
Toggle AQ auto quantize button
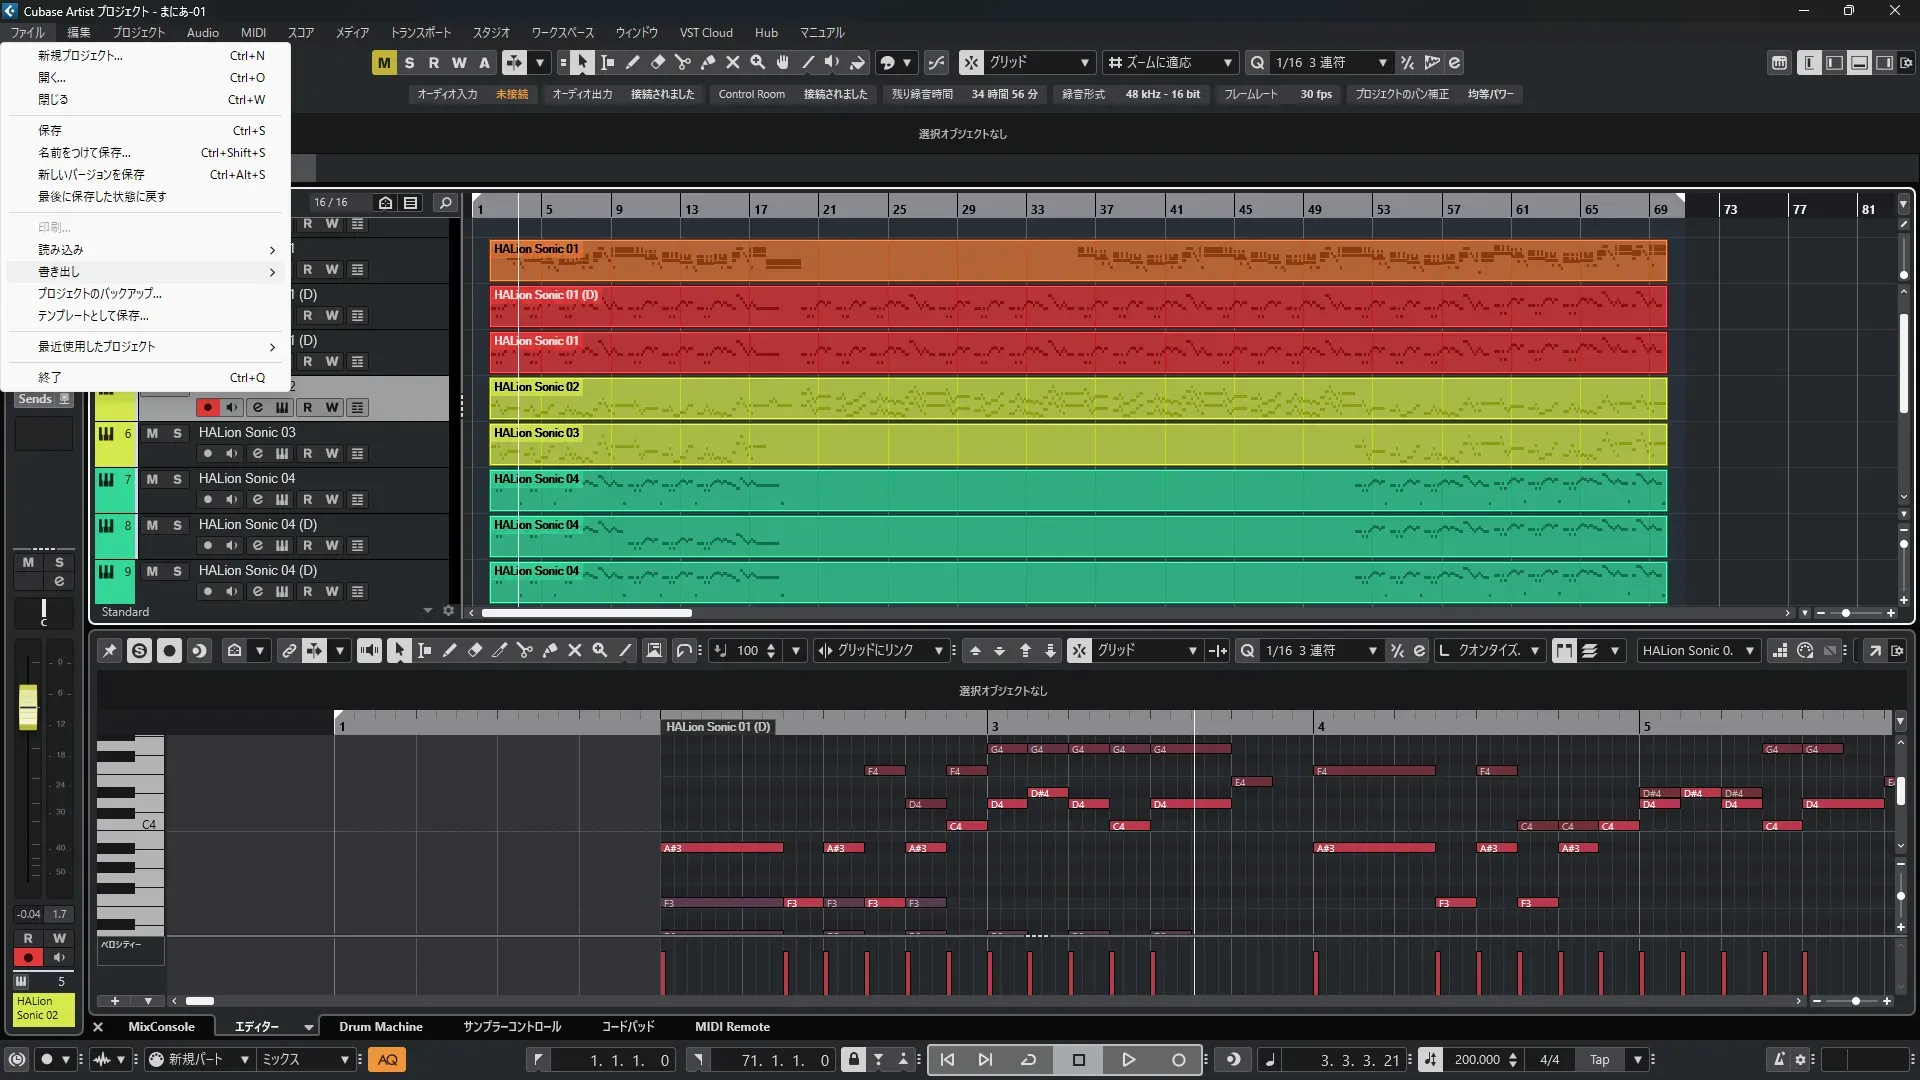387,1060
